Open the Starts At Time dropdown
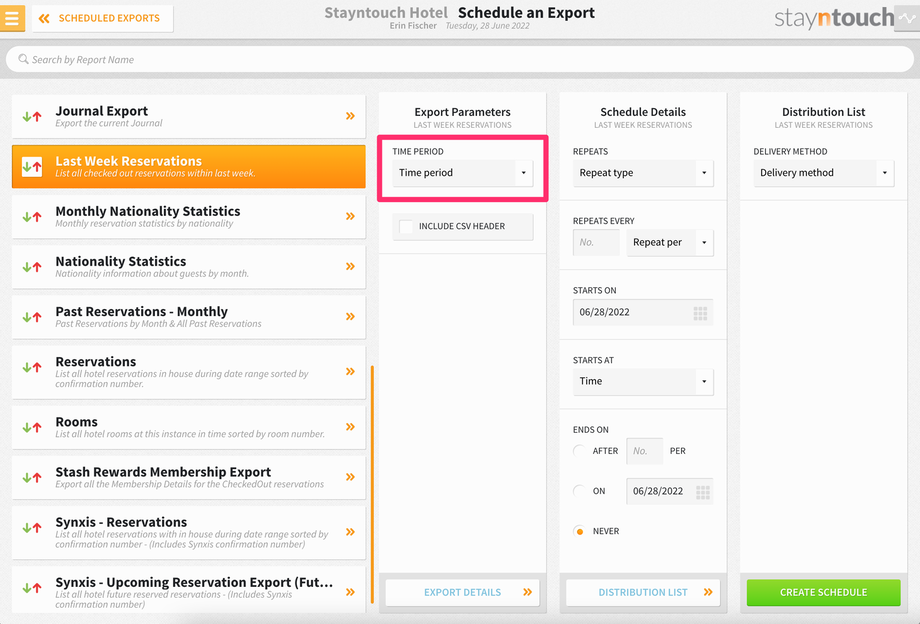920x624 pixels. tap(643, 381)
